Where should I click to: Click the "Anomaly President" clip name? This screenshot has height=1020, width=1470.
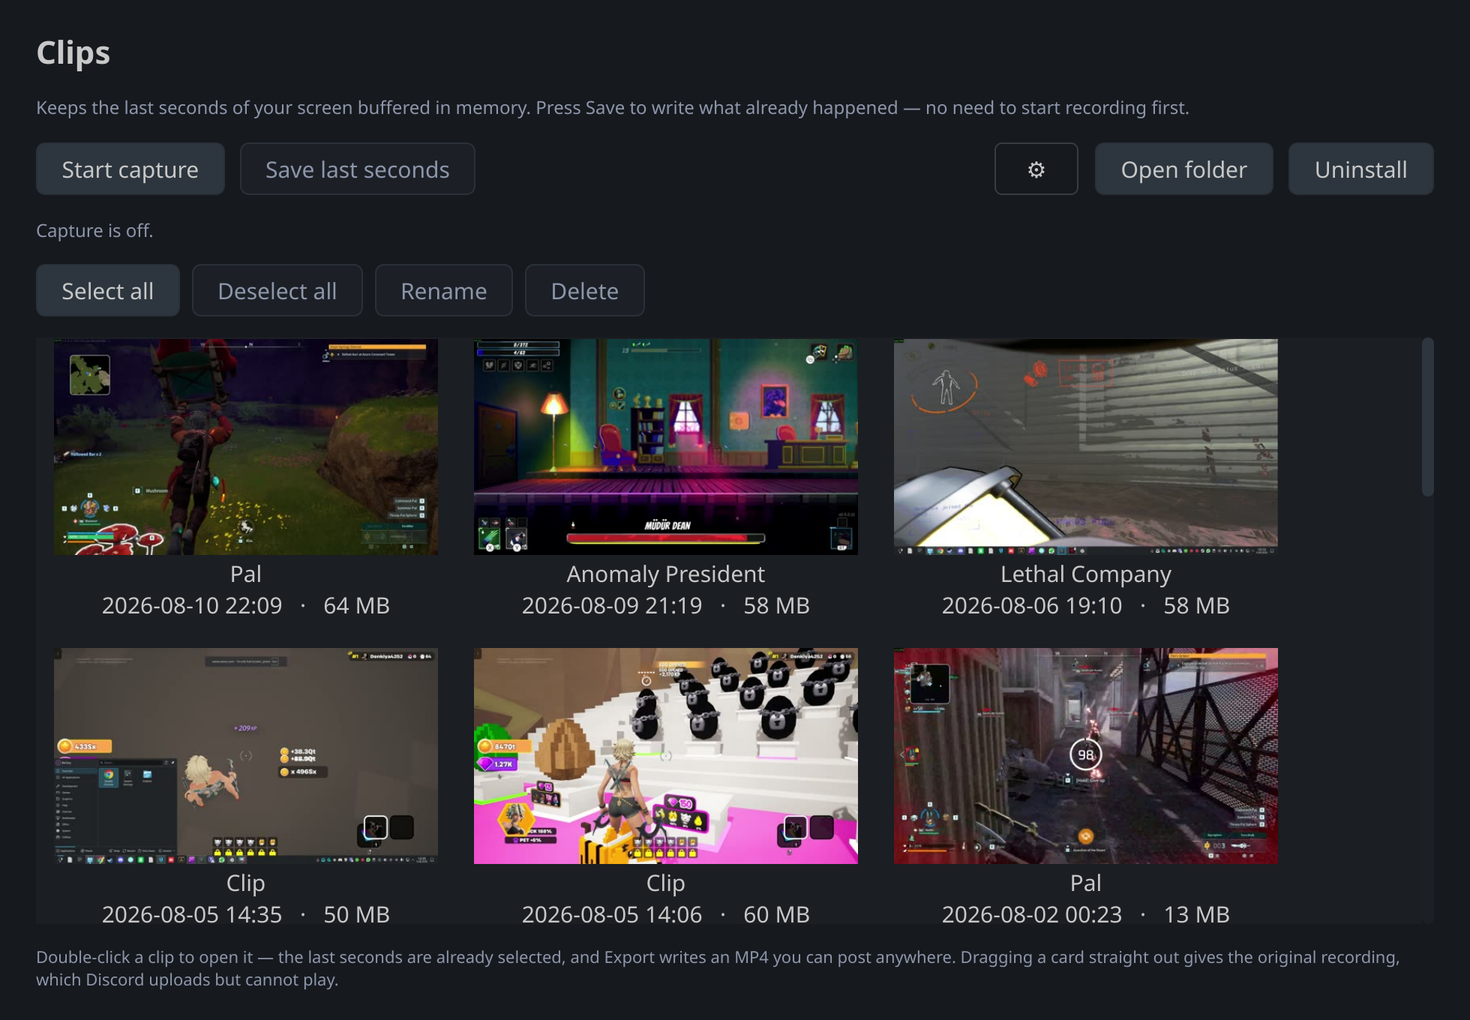pos(666,574)
